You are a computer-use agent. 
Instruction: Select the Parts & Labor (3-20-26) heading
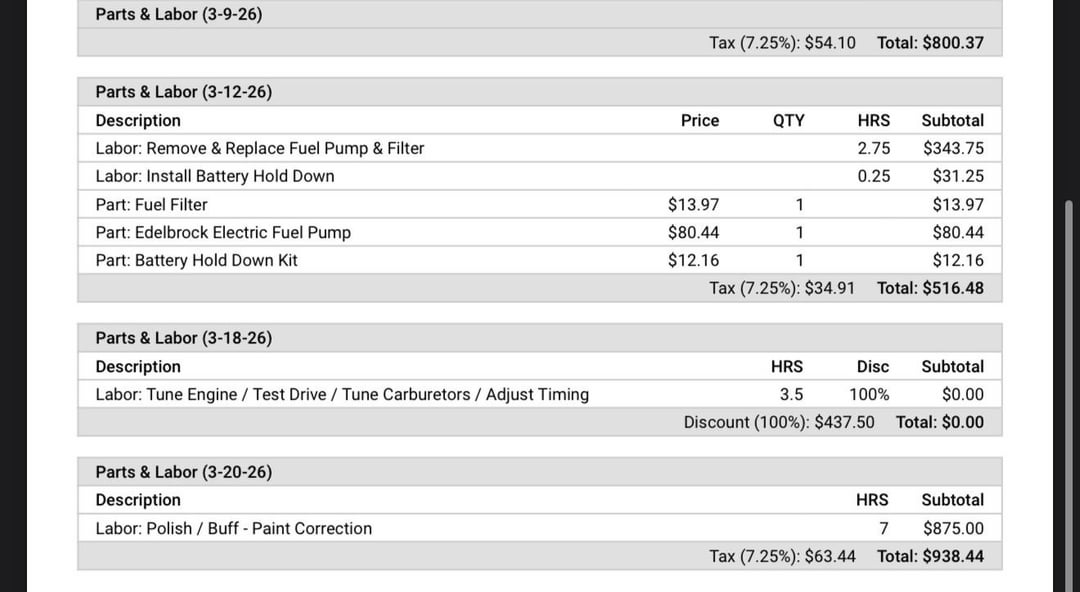[183, 472]
